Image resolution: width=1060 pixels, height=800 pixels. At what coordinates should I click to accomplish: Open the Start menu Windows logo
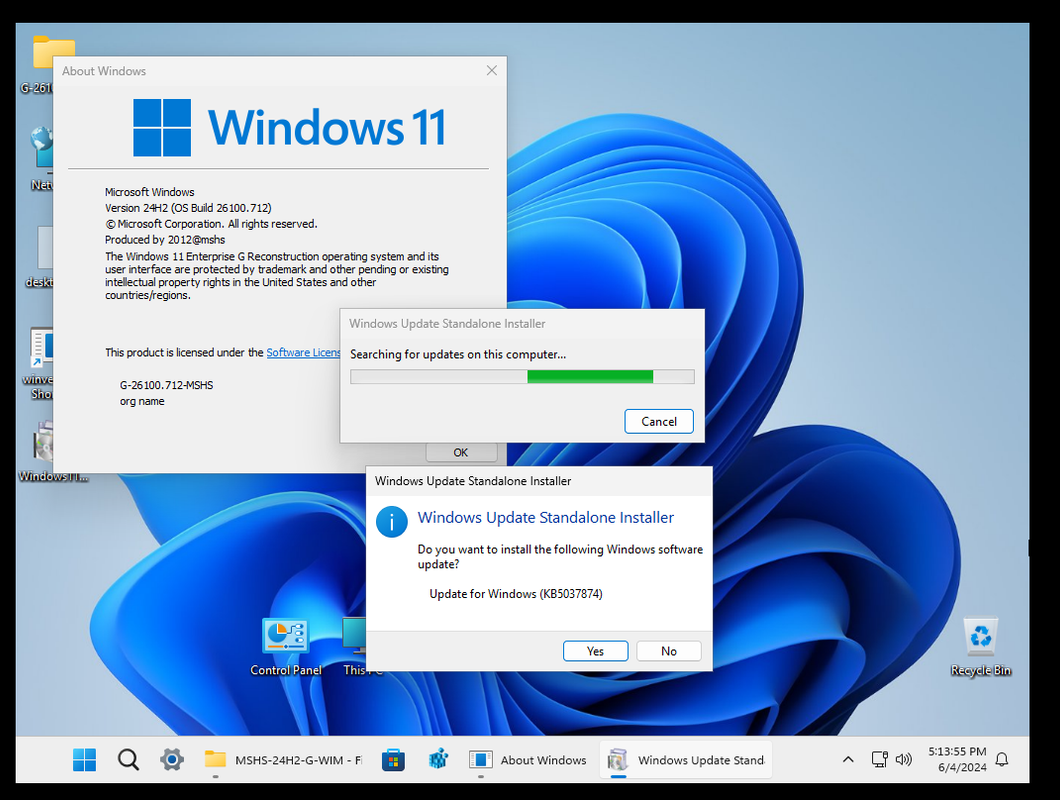85,759
